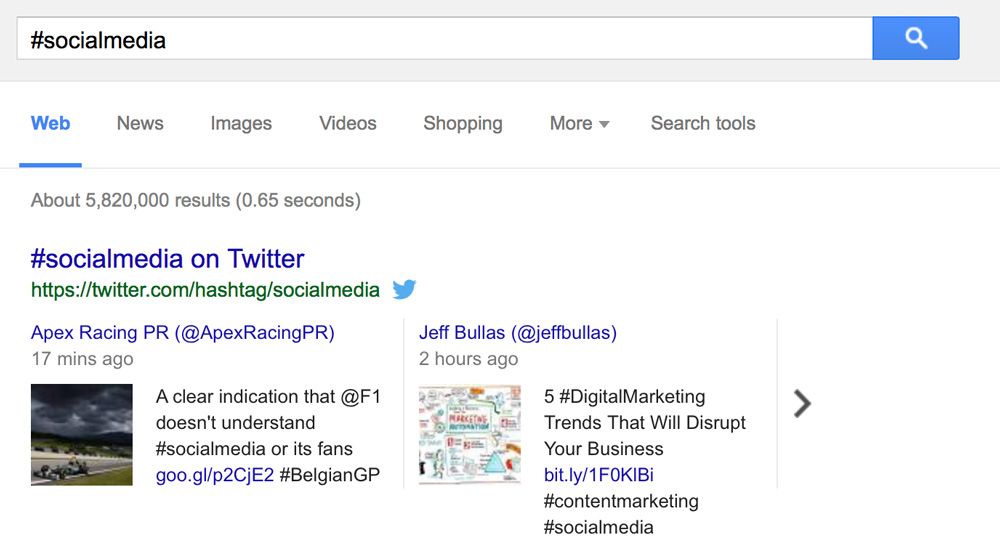Image resolution: width=1000 pixels, height=555 pixels.
Task: Focus the #socialmedia search input field
Action: (445, 38)
